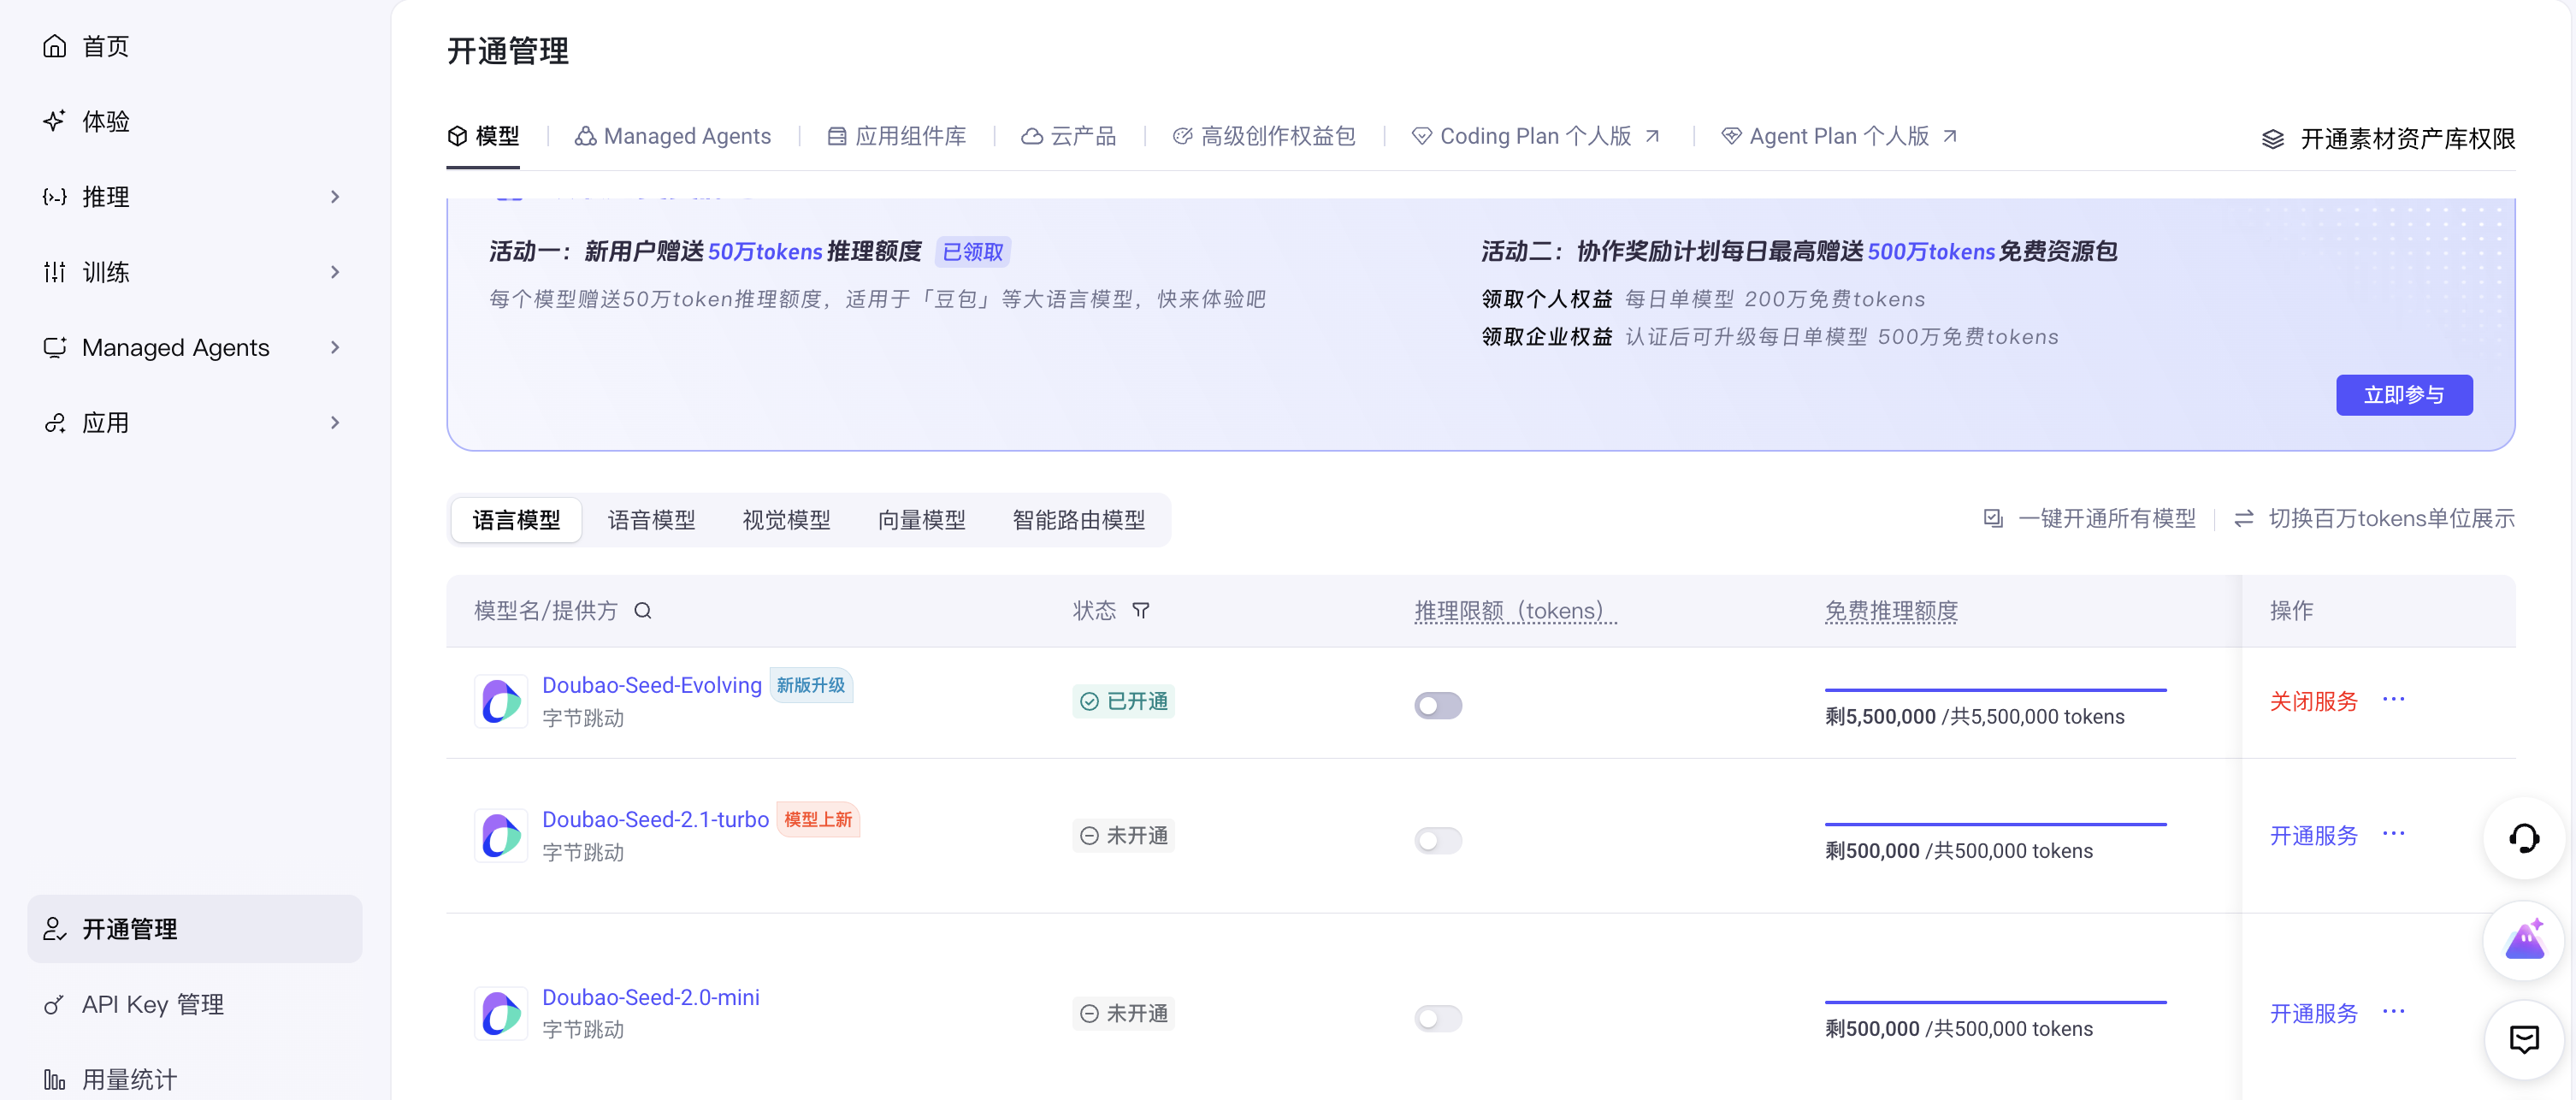Toggle inference limit for Doubao-Seed-2.0-mini

(x=1438, y=1018)
